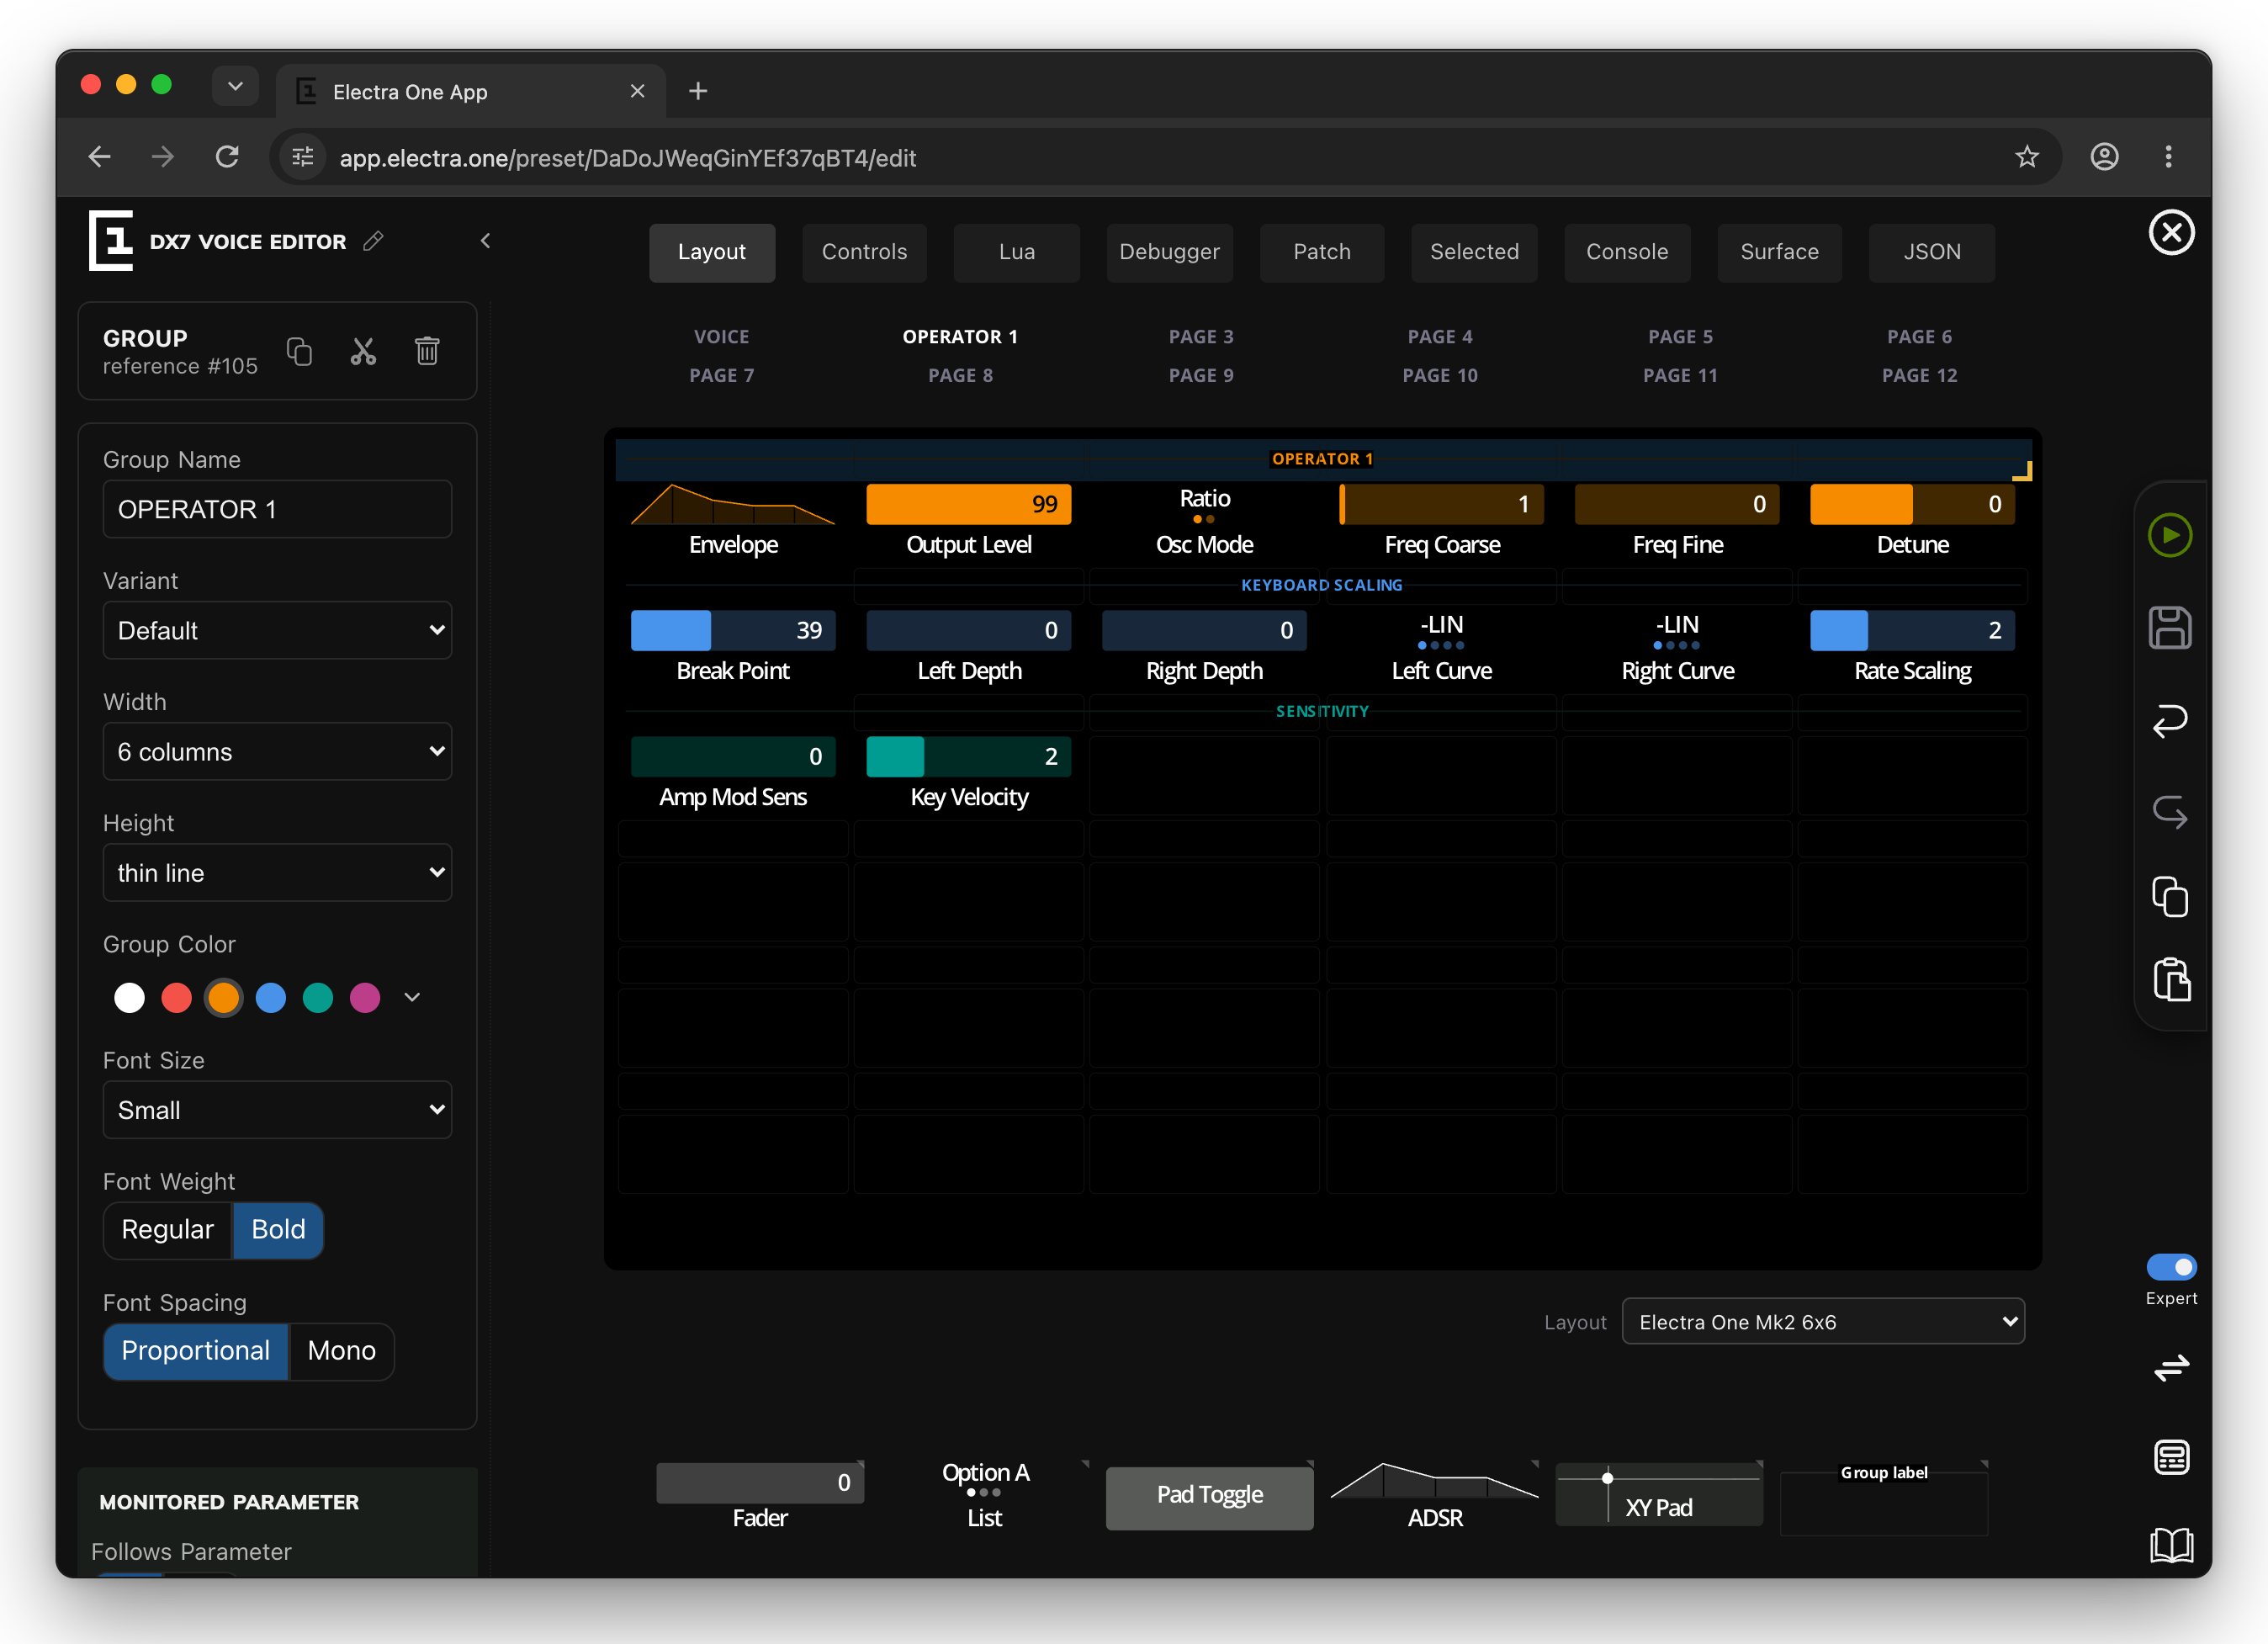Close the Electra One App tab
The image size is (2268, 1644).
click(637, 91)
